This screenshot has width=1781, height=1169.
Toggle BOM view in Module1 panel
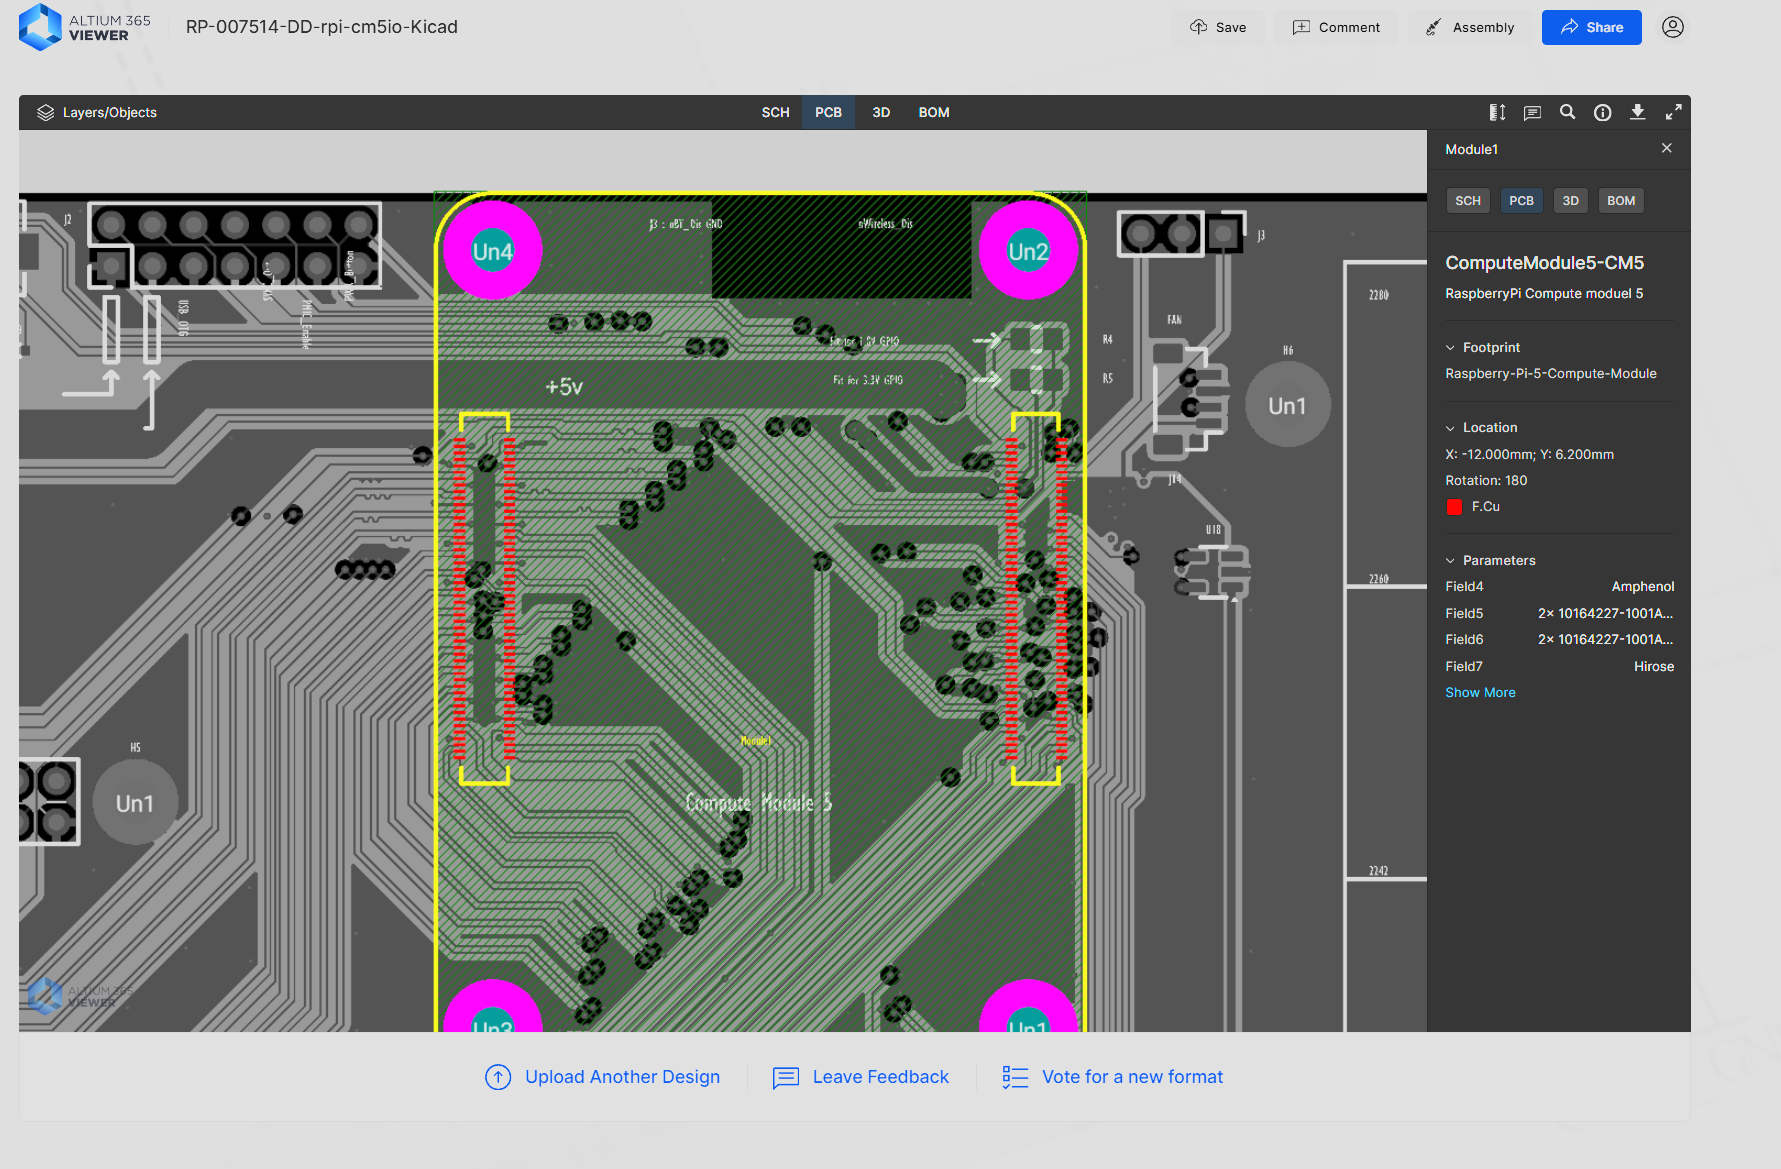(1620, 201)
